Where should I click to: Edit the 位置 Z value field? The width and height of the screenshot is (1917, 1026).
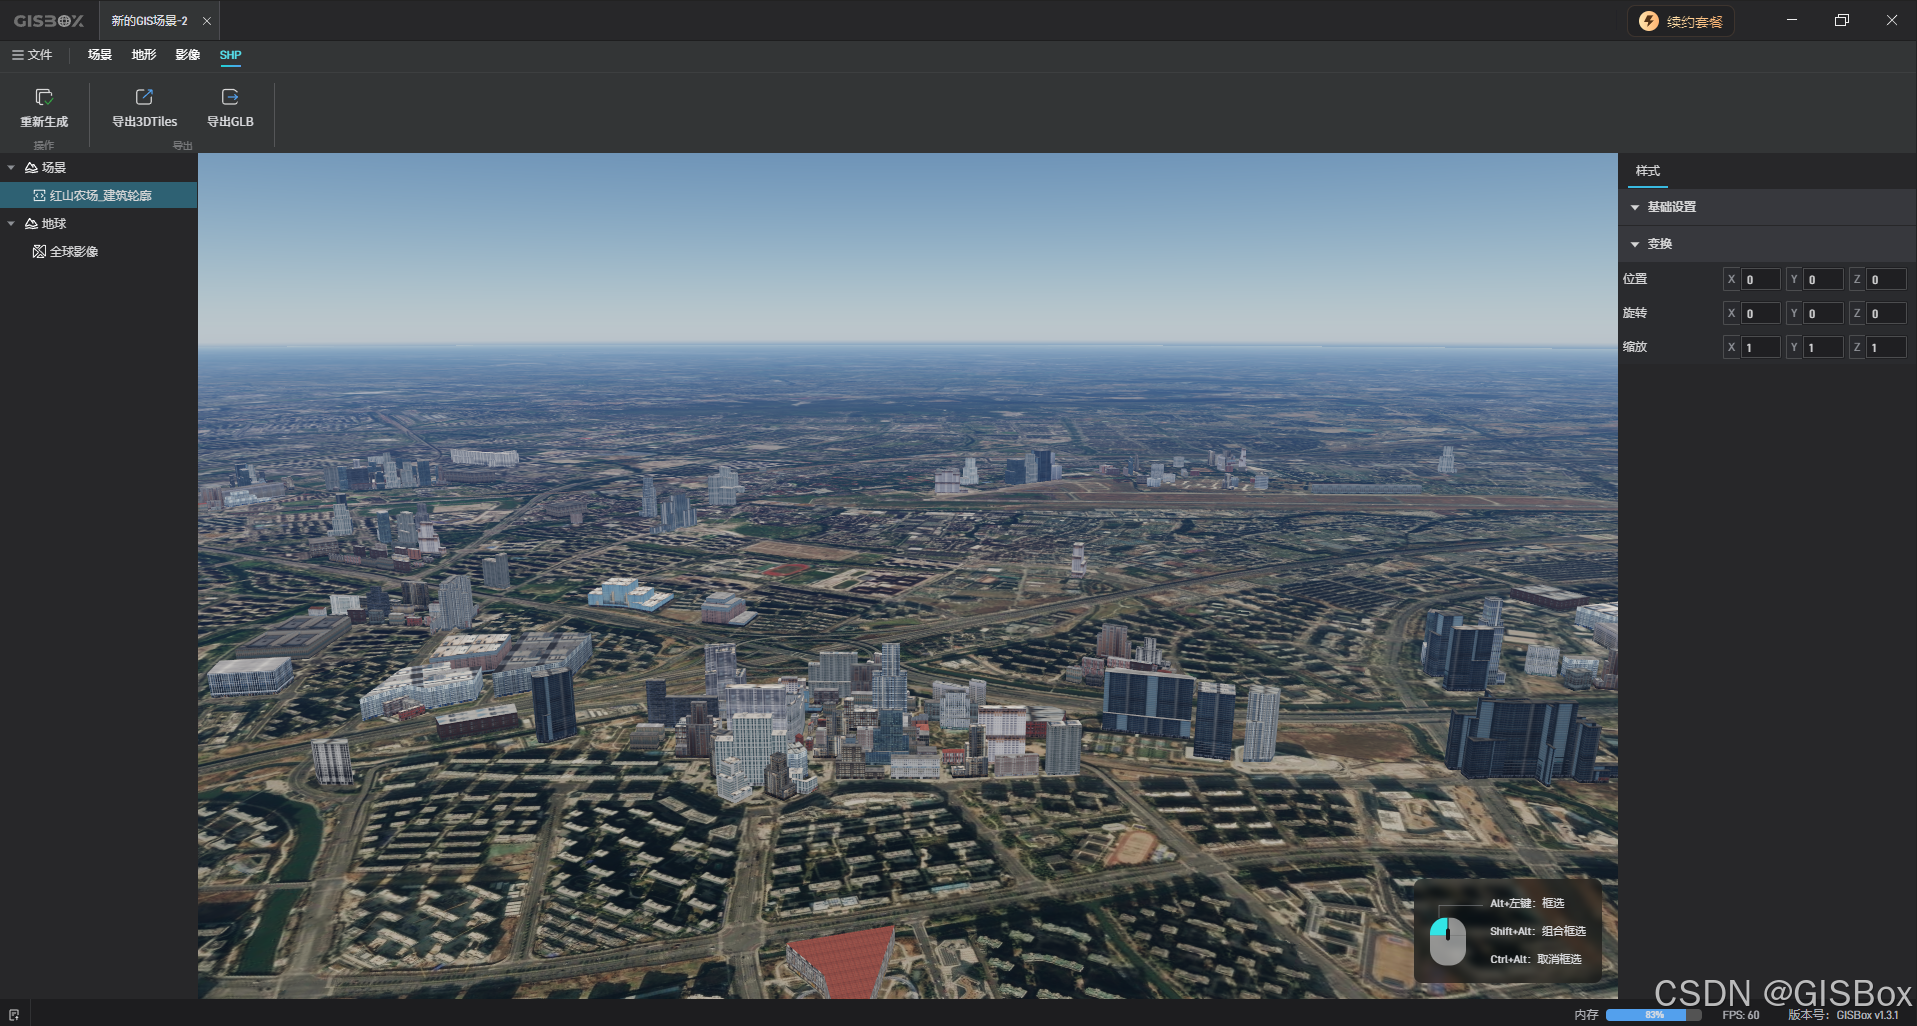coord(1887,280)
